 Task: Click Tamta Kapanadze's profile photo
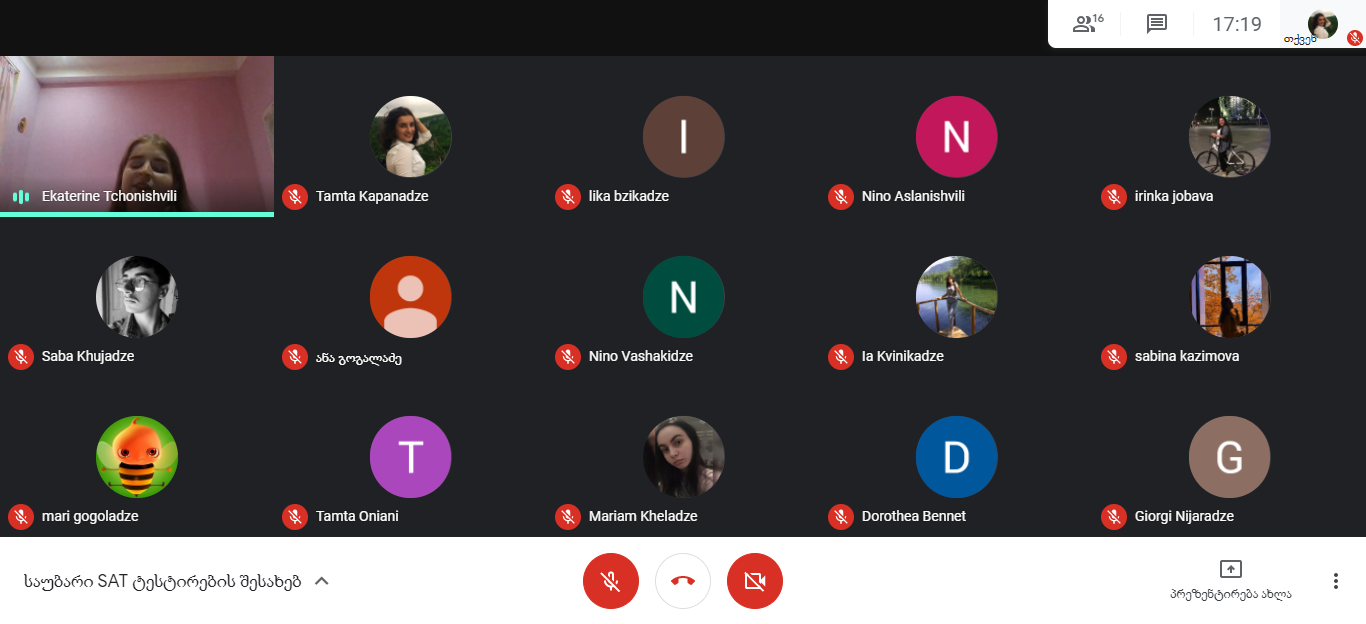tap(411, 137)
